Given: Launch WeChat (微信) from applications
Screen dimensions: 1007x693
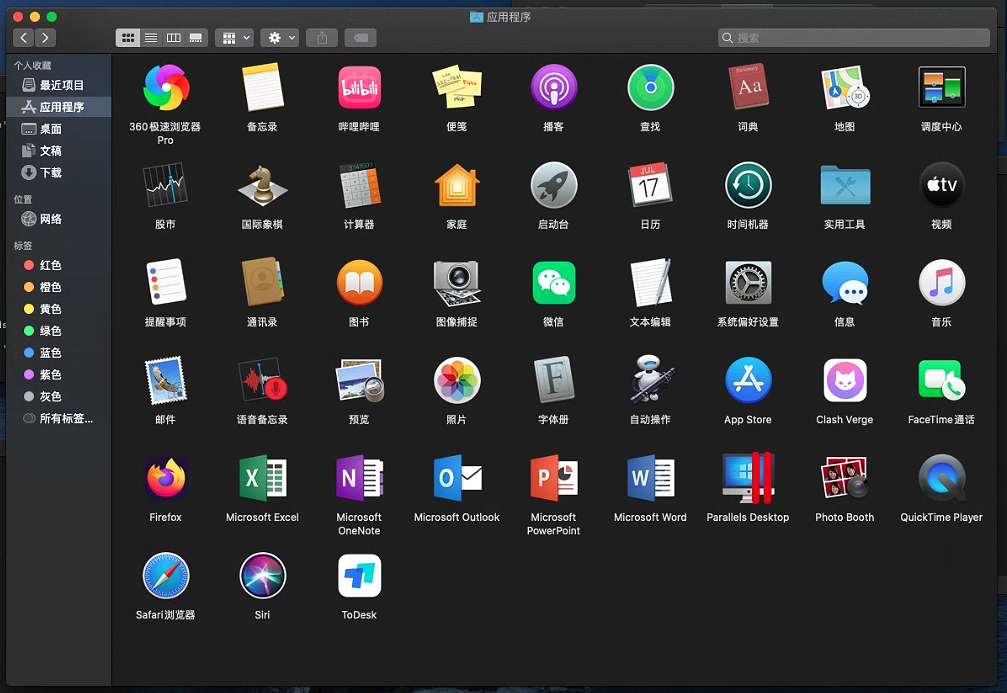Looking at the screenshot, I should point(553,283).
